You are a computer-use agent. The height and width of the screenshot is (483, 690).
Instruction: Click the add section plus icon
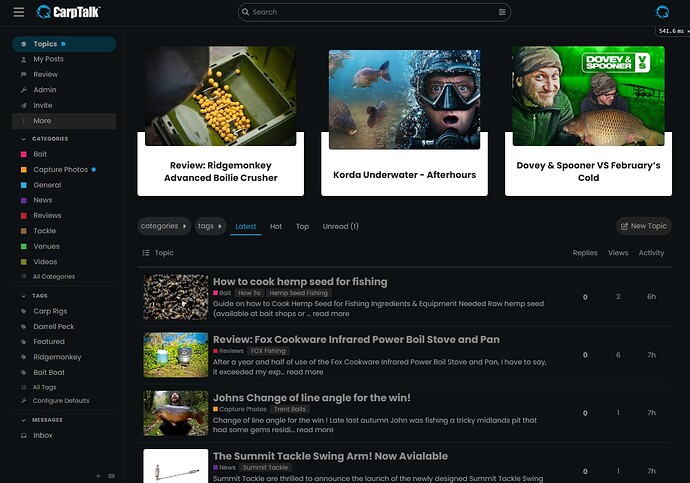click(98, 476)
